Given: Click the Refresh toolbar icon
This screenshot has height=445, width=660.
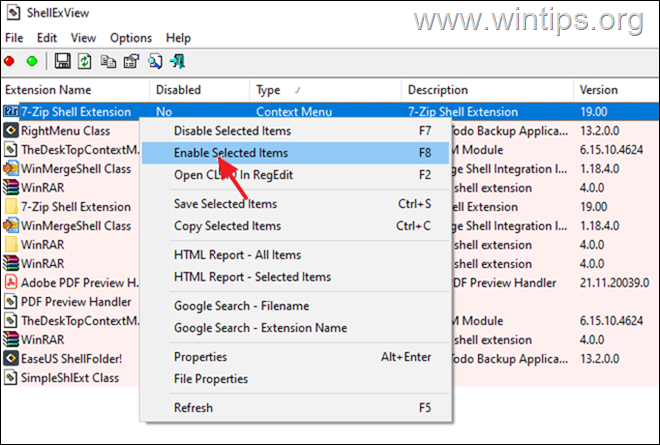Looking at the screenshot, I should tap(85, 61).
